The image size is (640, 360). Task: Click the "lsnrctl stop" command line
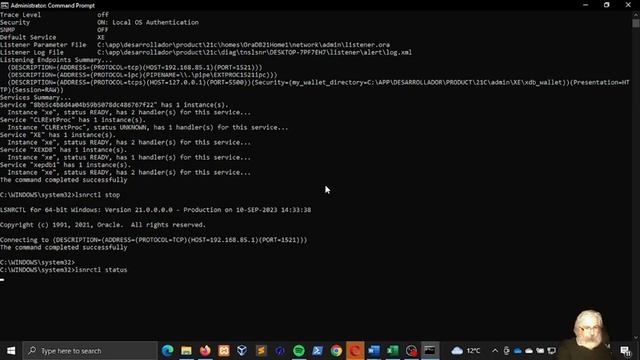pyautogui.click(x=60, y=195)
